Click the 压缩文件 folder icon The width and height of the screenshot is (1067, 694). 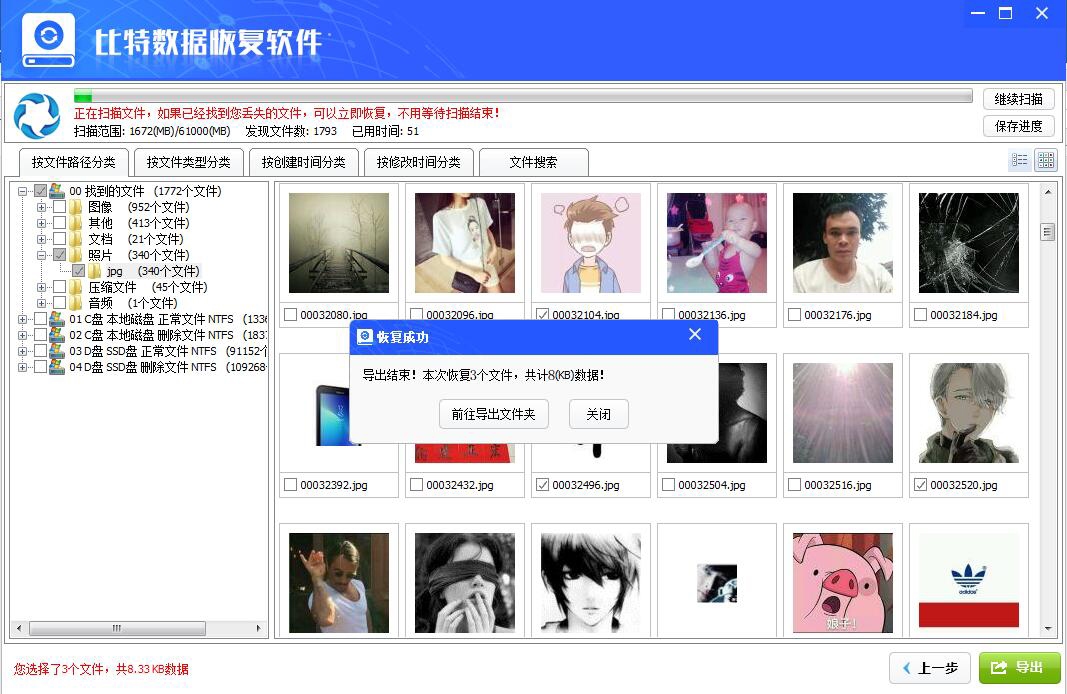coord(76,287)
